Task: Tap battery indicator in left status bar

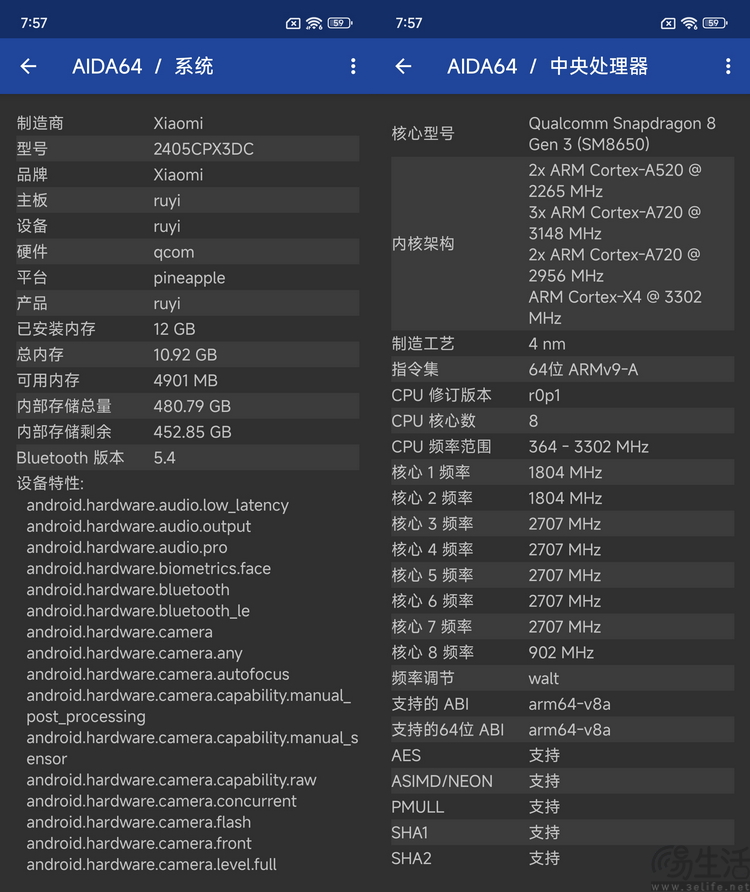Action: [x=340, y=23]
